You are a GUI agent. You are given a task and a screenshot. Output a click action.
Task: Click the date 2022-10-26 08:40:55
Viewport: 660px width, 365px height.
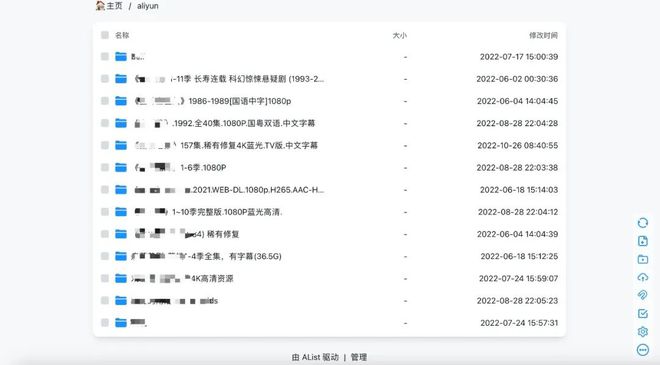tap(518, 145)
